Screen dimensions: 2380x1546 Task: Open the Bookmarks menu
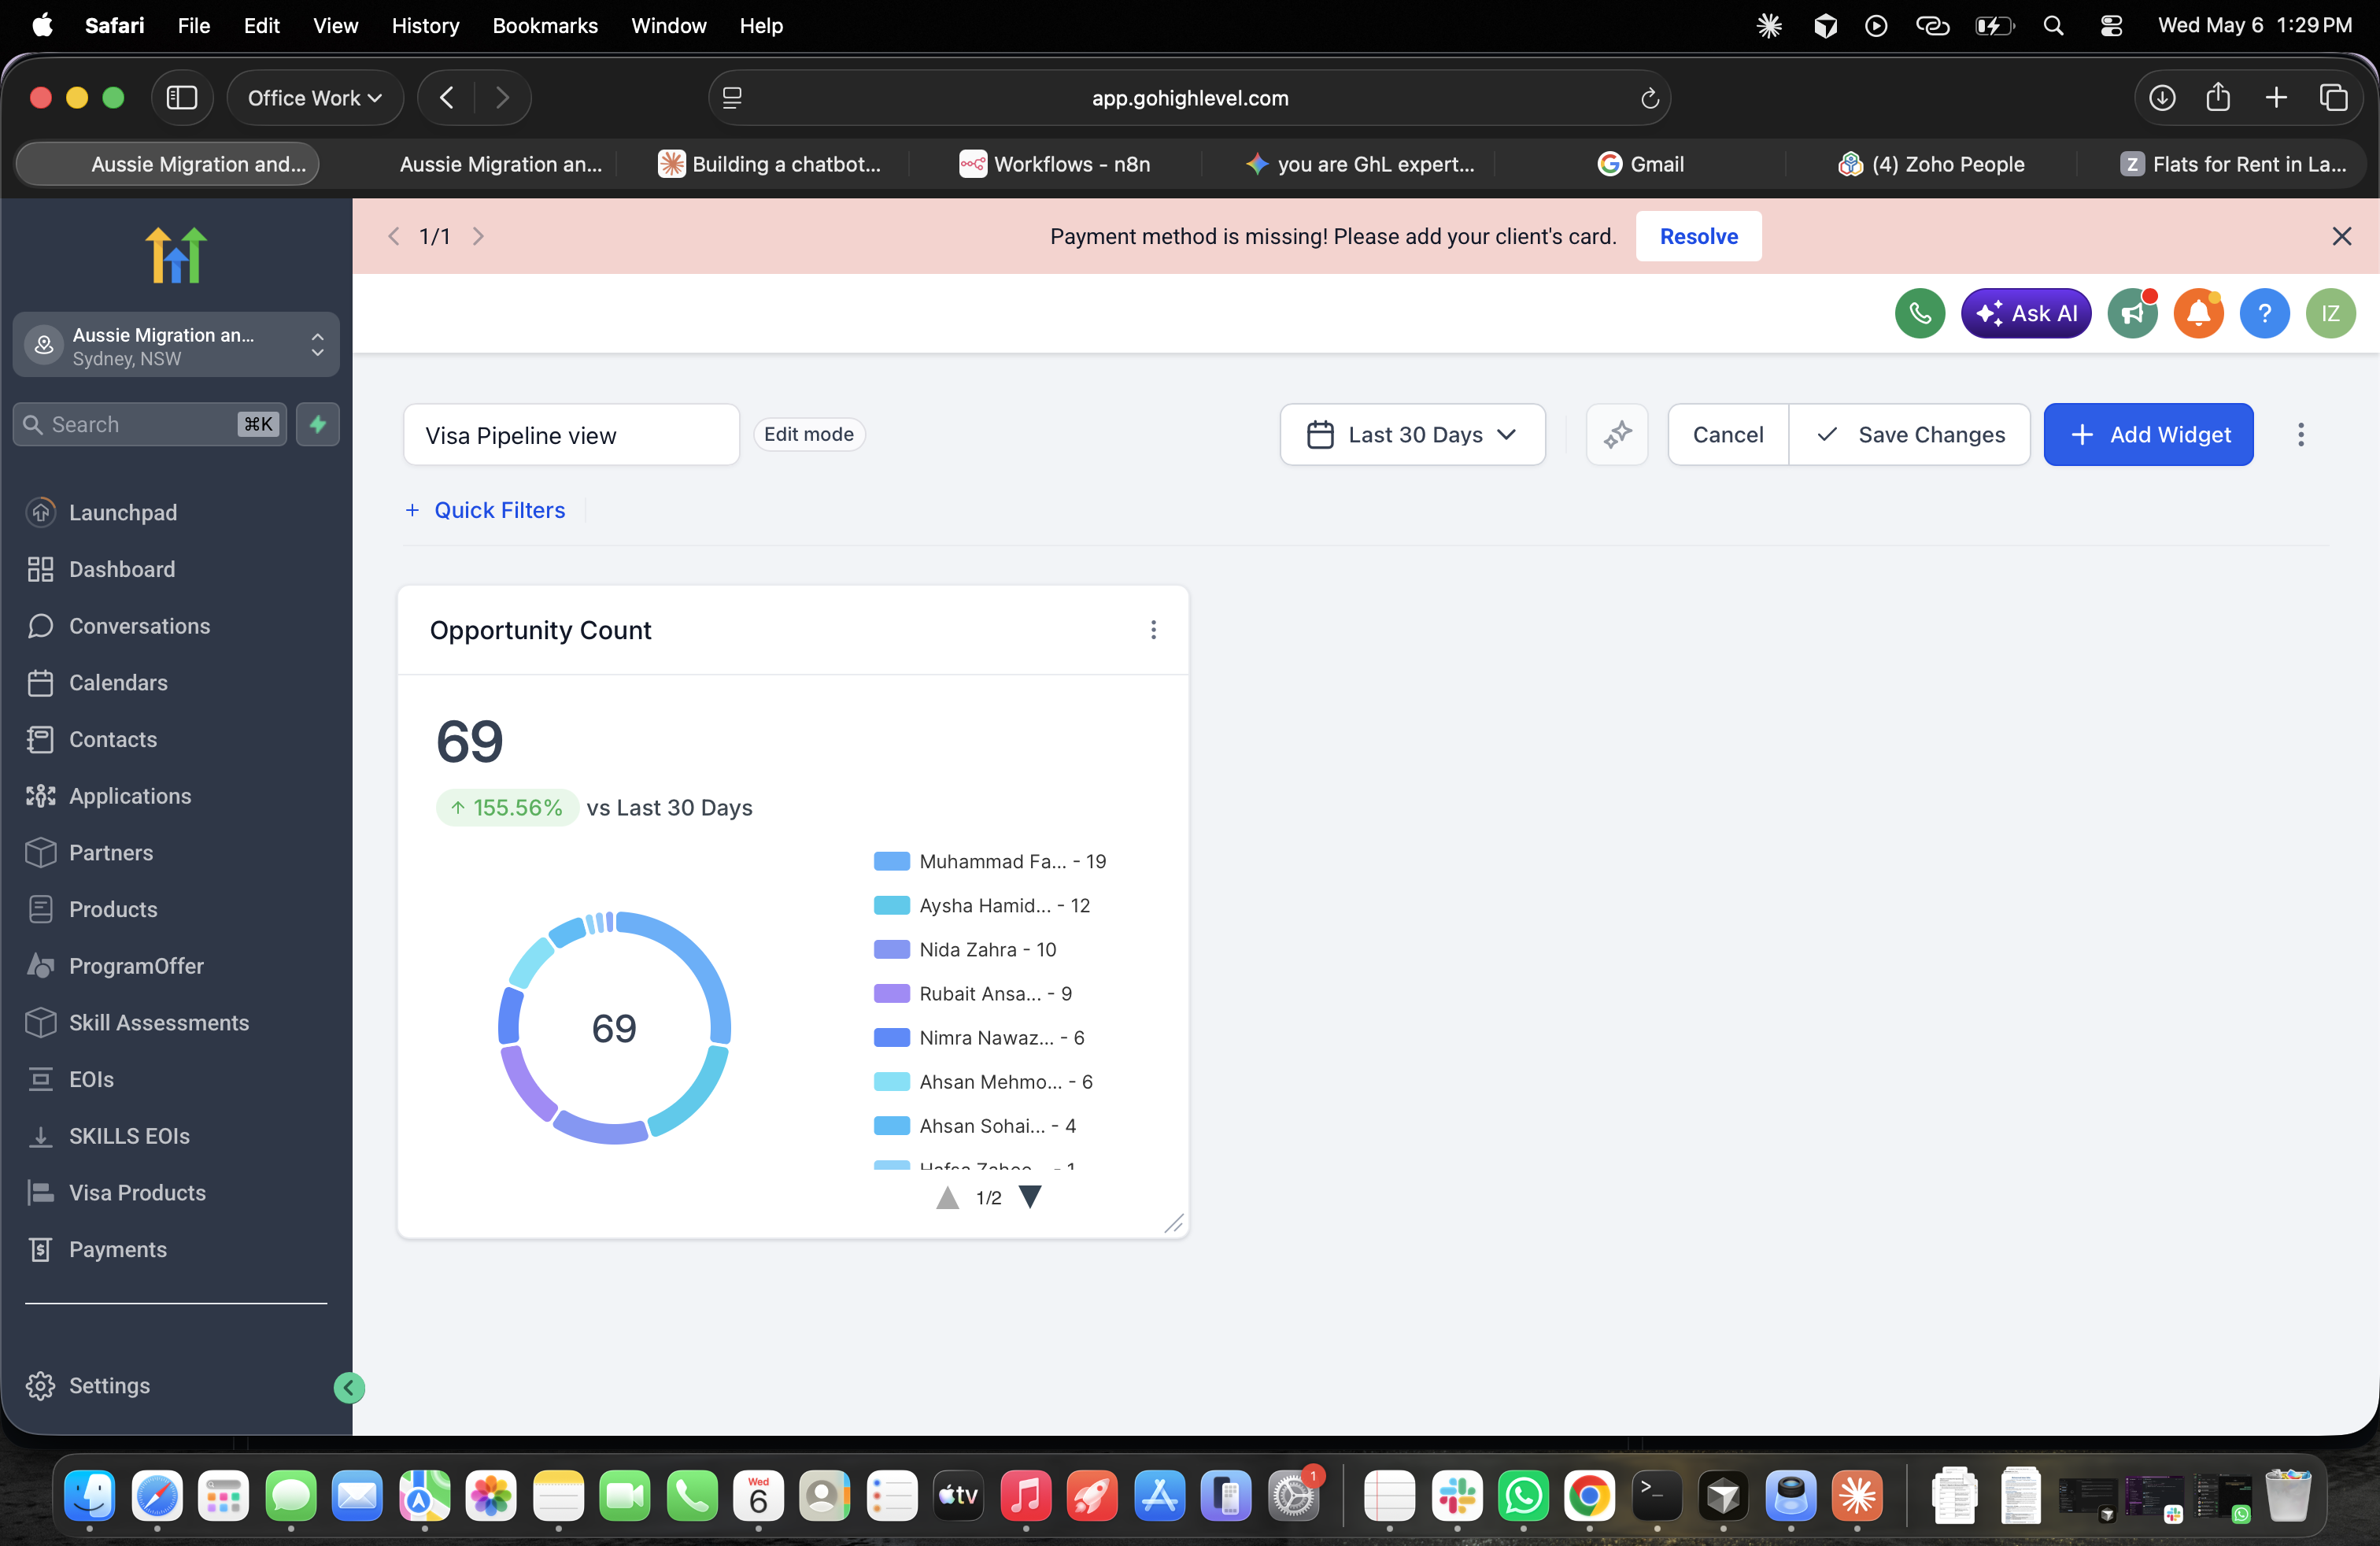coord(545,26)
